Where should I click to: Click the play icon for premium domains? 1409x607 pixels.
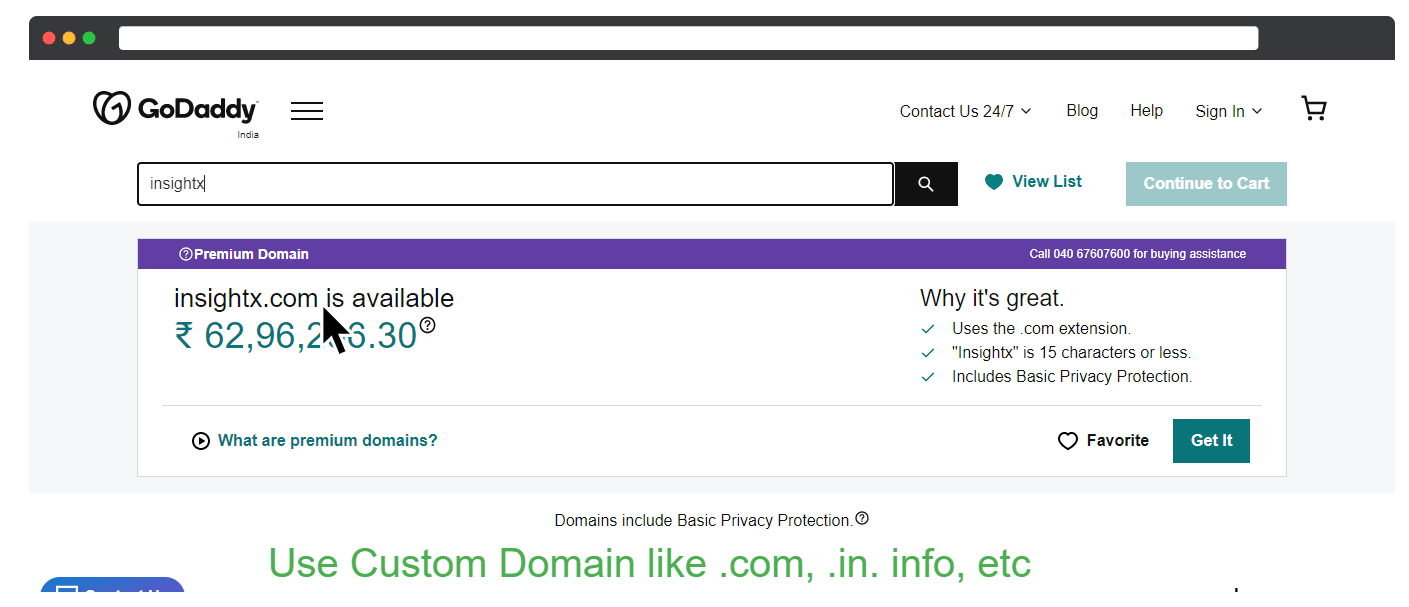[201, 441]
